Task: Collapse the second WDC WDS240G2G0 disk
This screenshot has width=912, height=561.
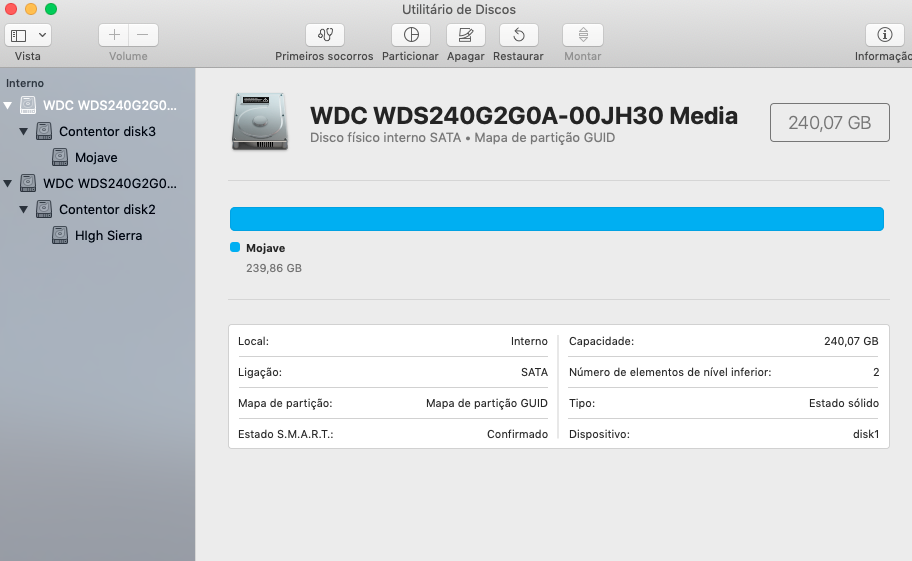Action: (8, 184)
